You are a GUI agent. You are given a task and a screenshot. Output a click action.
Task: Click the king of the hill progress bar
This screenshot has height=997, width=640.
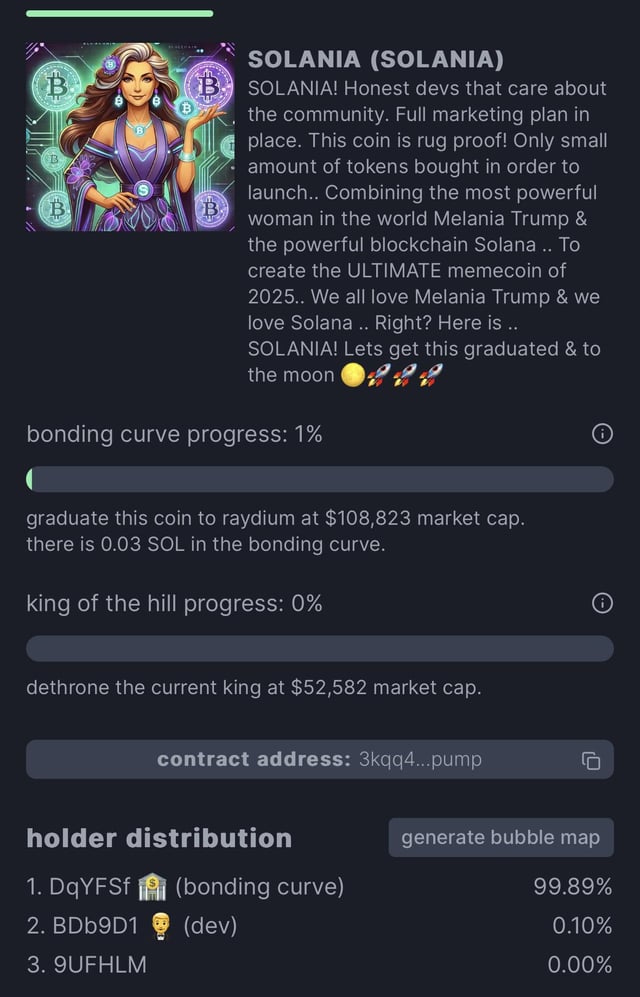pyautogui.click(x=320, y=648)
